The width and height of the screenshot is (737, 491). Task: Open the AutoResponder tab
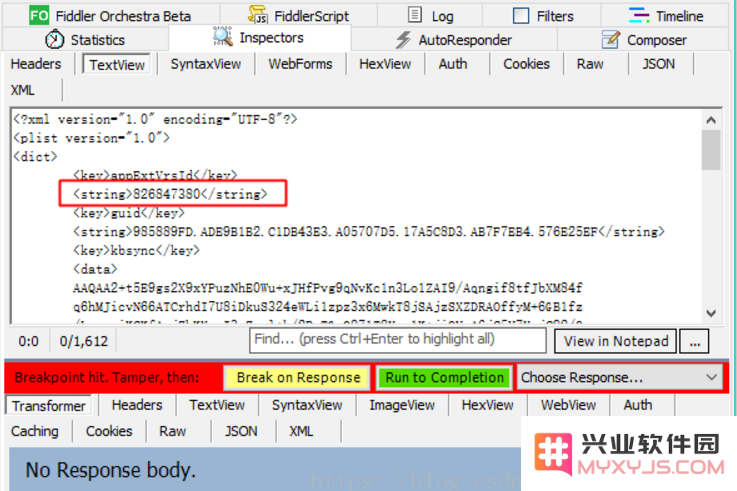point(454,40)
